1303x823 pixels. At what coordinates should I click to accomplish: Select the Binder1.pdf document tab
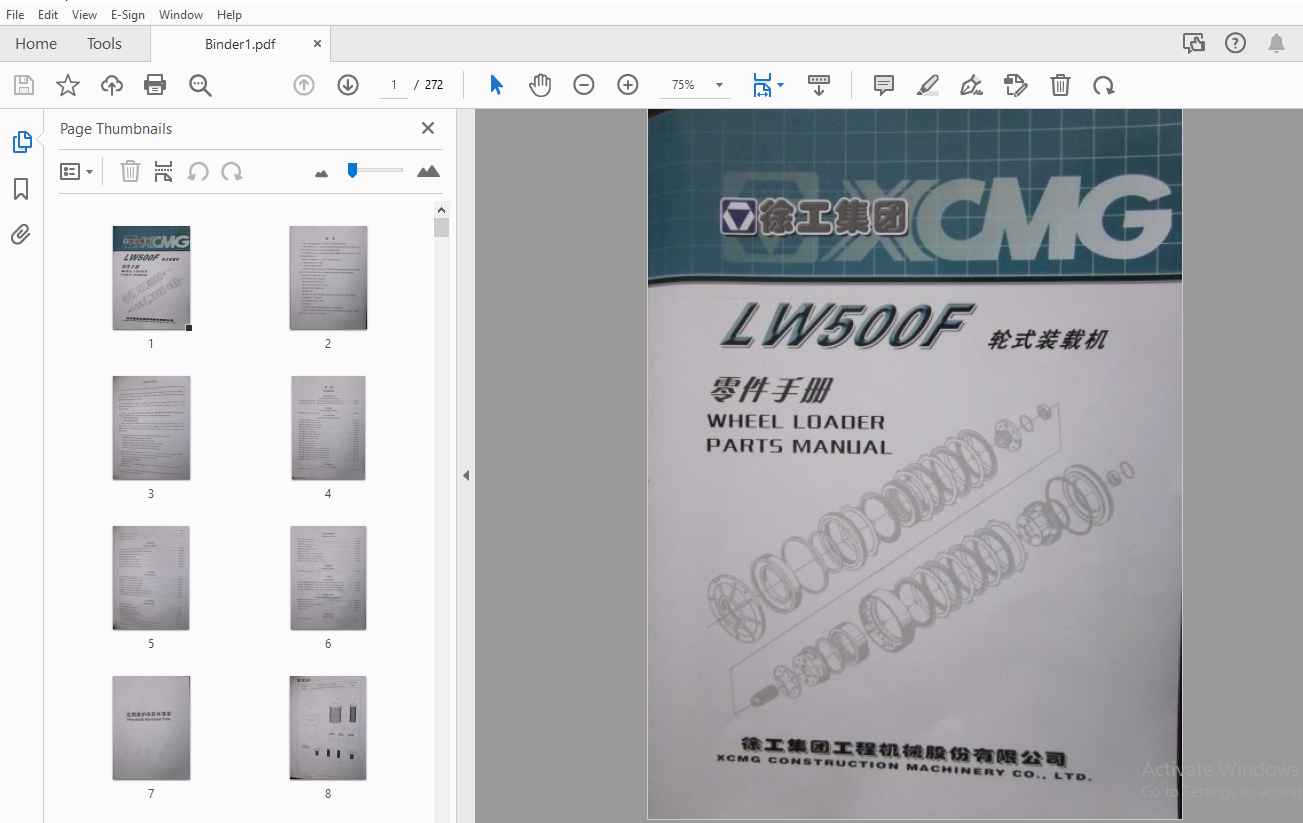(x=240, y=44)
